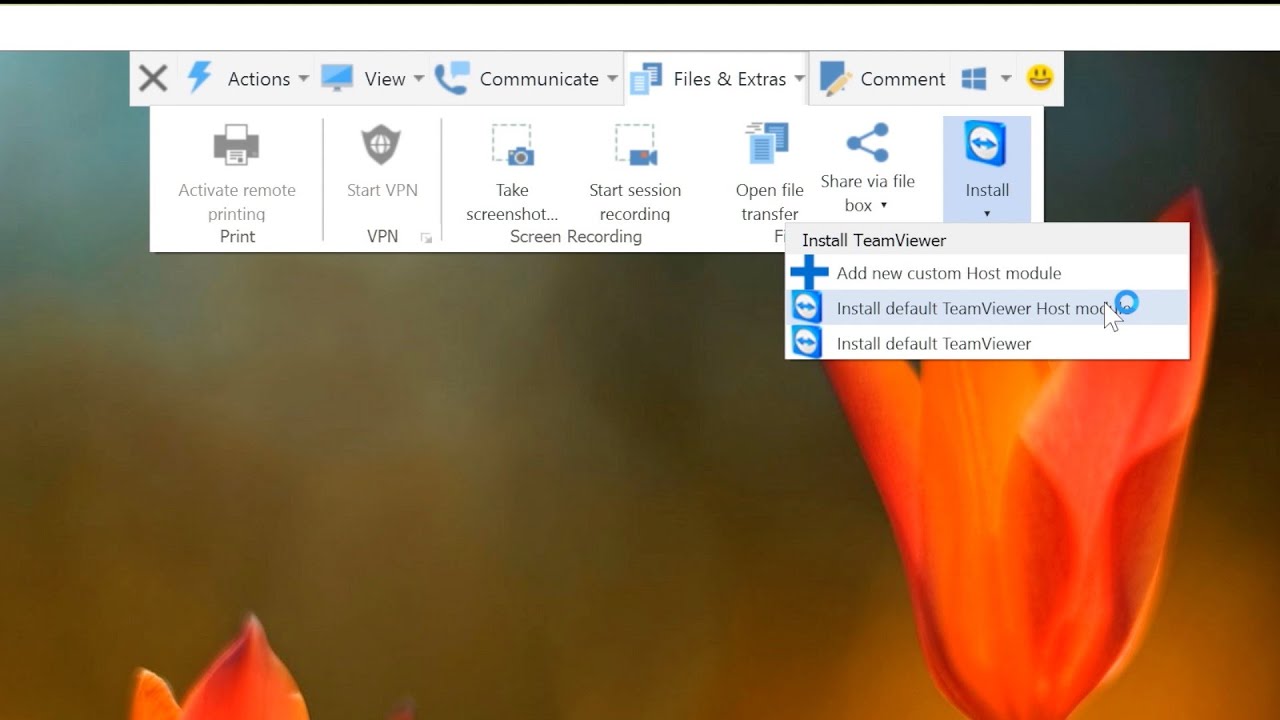Click the Take screenshot camera icon
The image size is (1280, 720).
point(512,146)
